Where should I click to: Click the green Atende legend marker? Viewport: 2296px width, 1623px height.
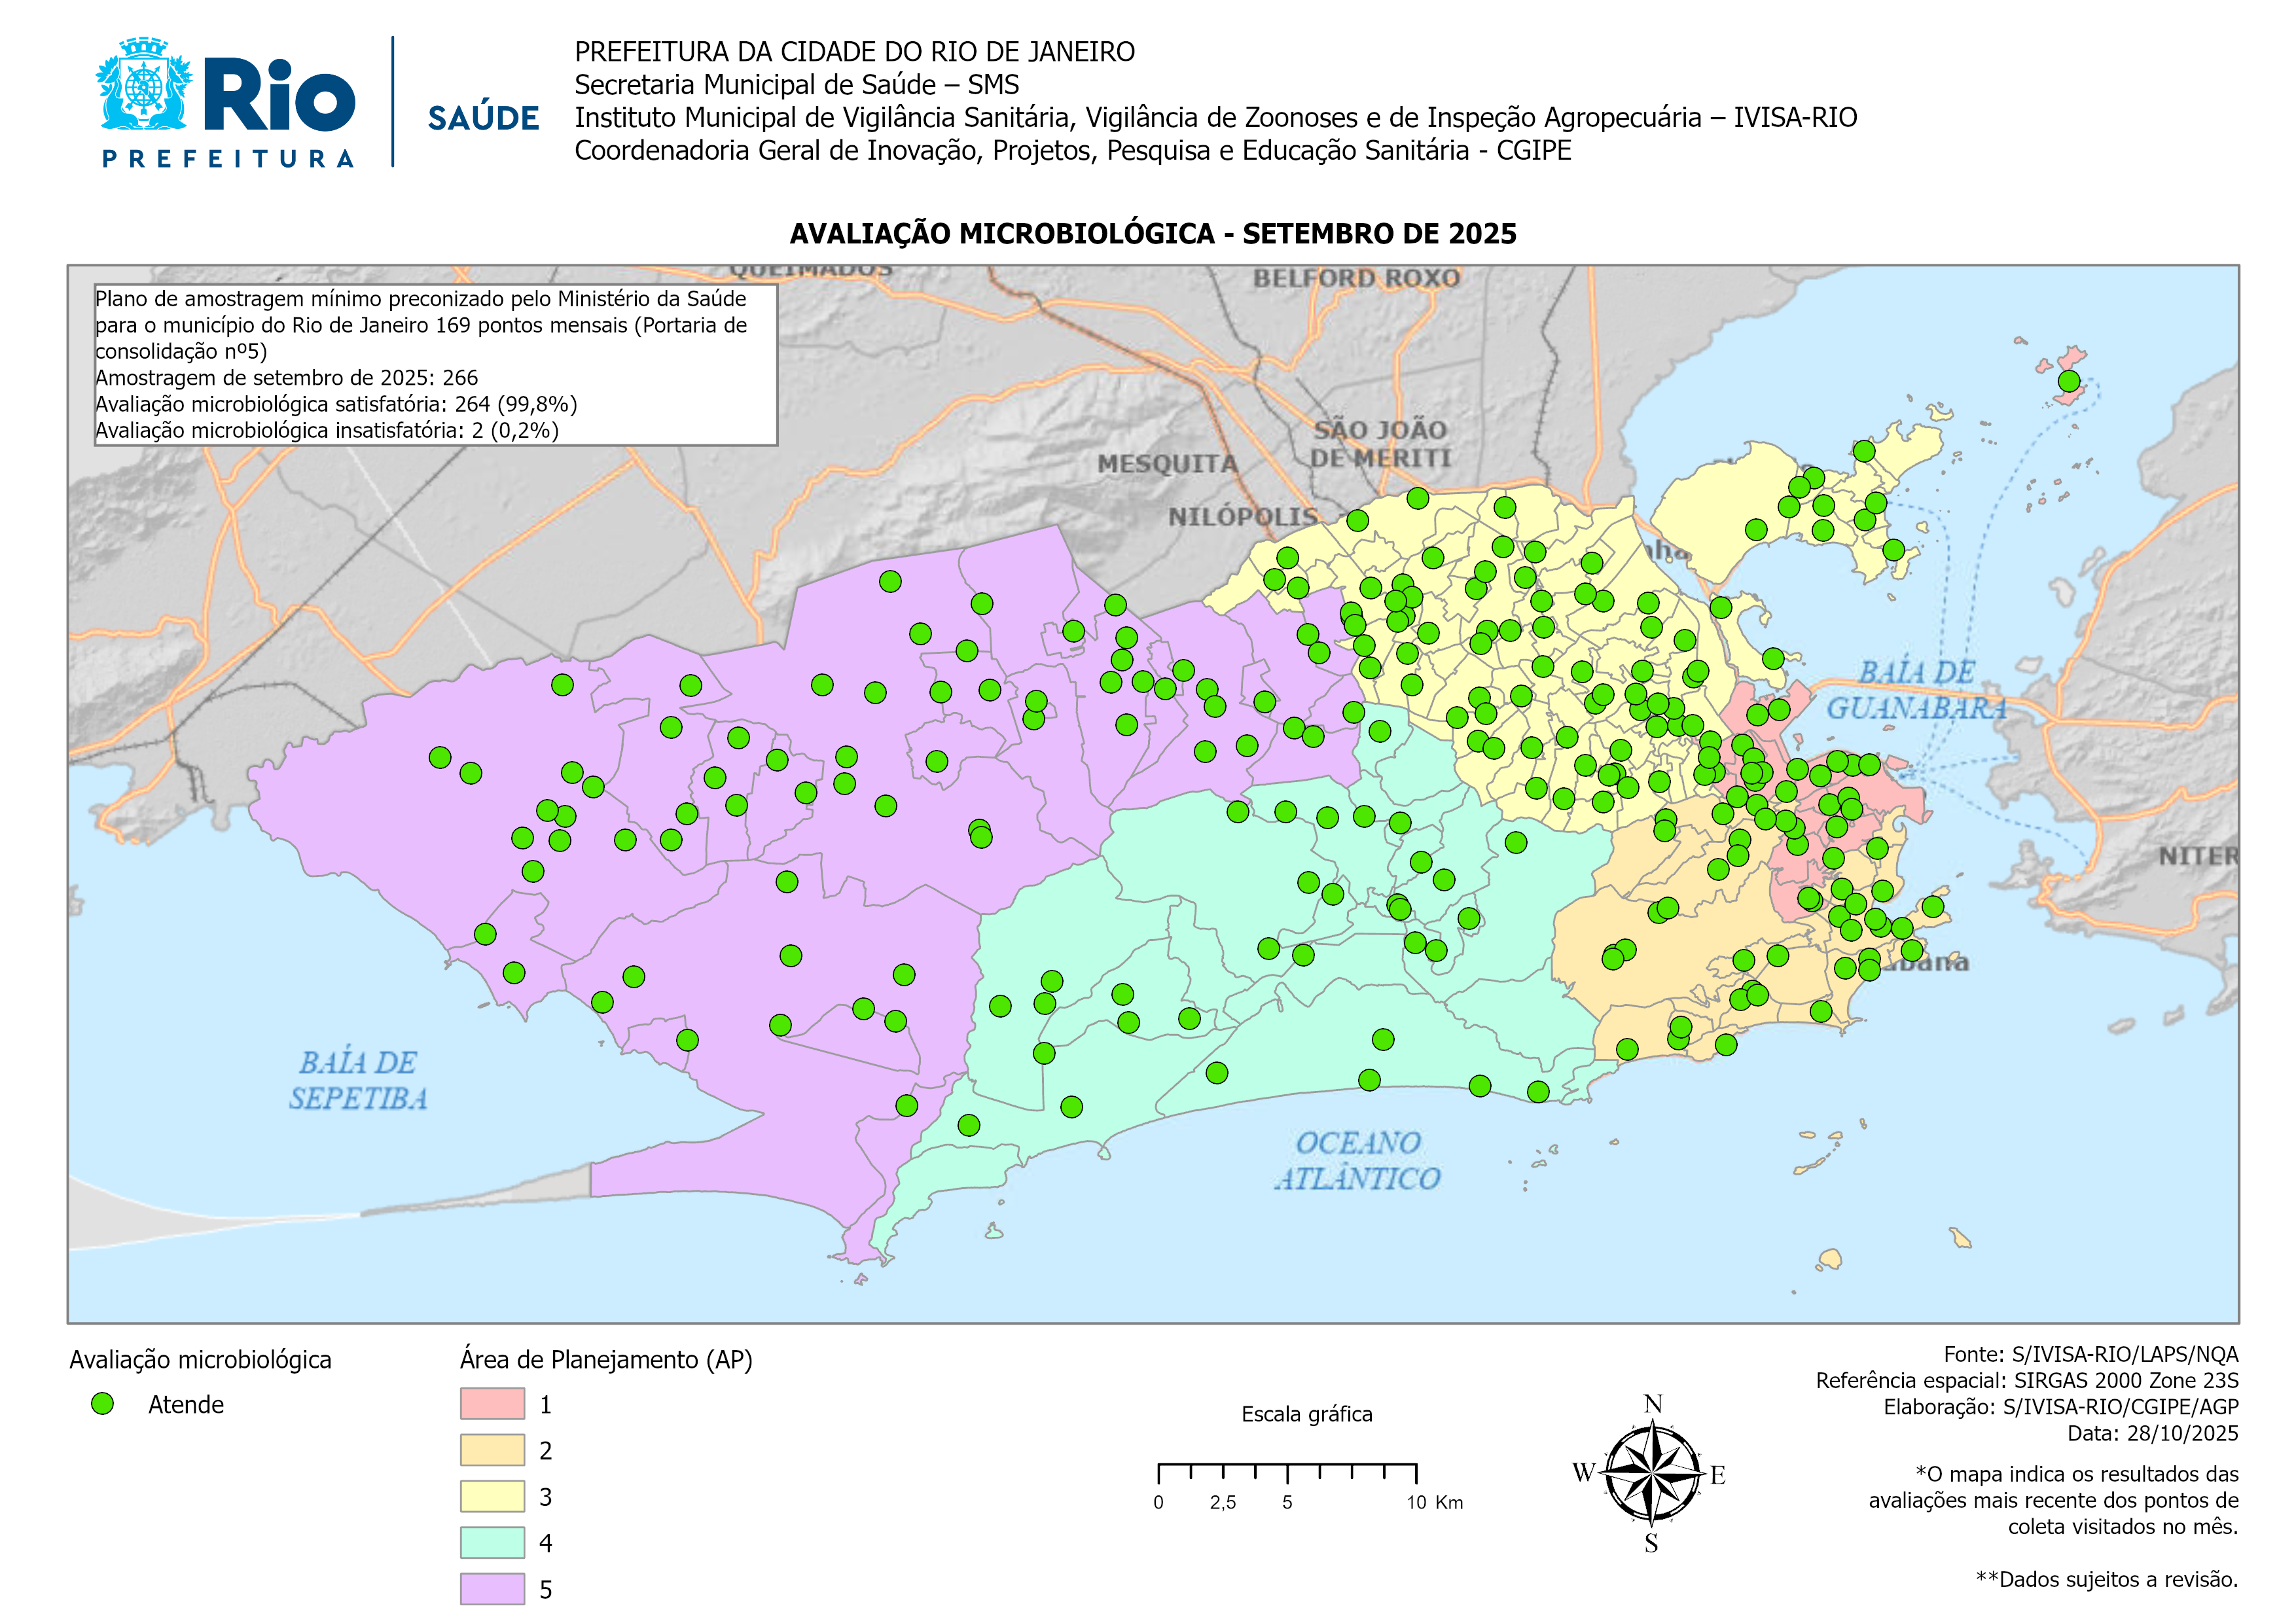click(102, 1404)
